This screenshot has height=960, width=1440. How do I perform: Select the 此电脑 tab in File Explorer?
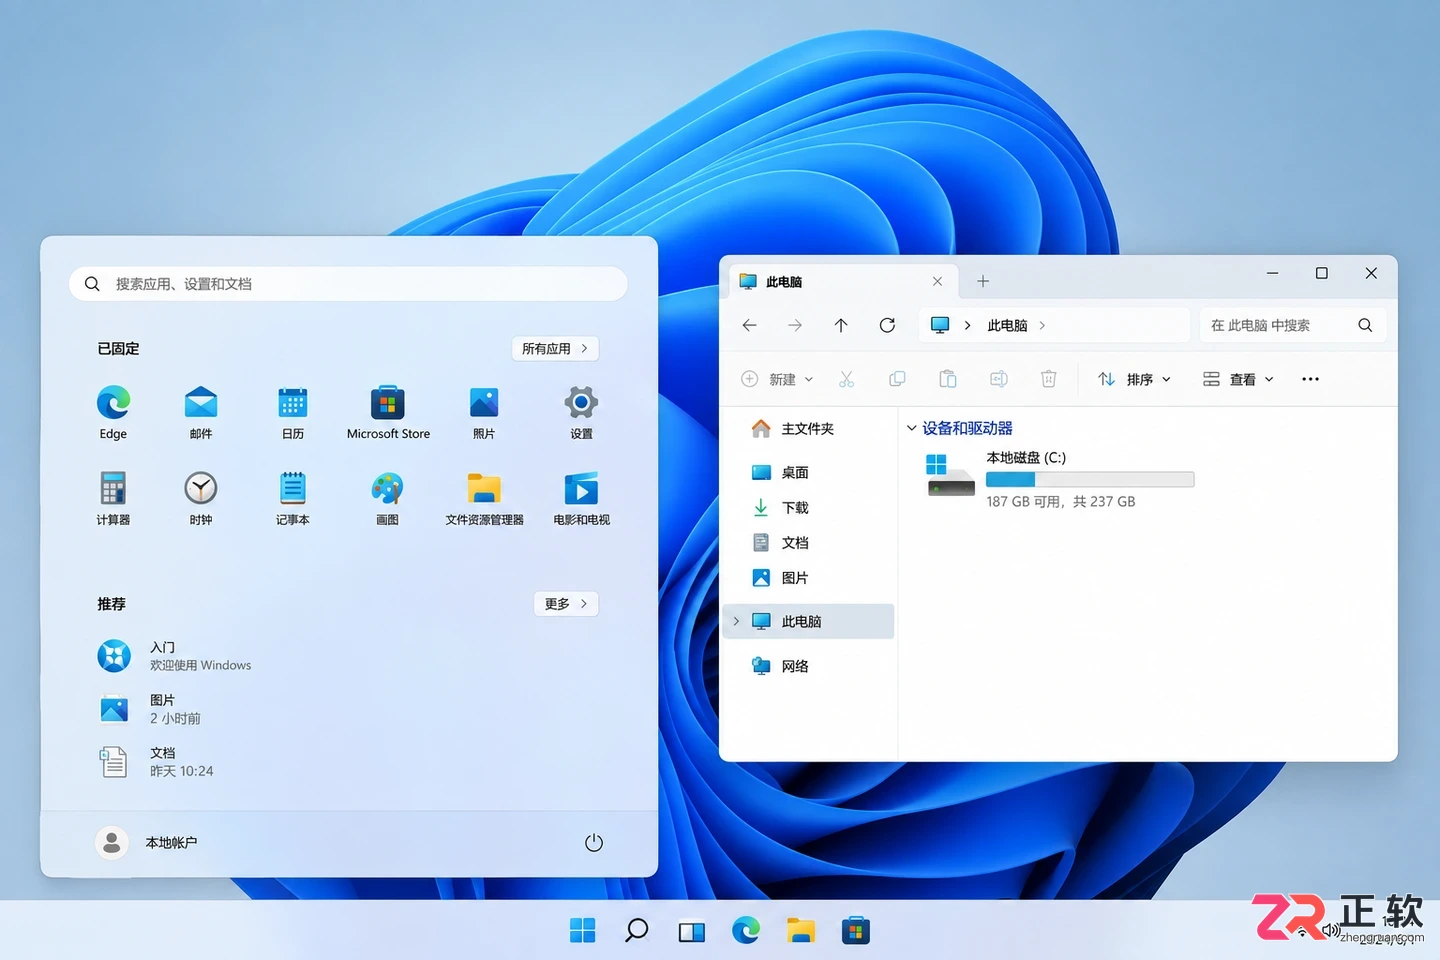[x=842, y=282]
